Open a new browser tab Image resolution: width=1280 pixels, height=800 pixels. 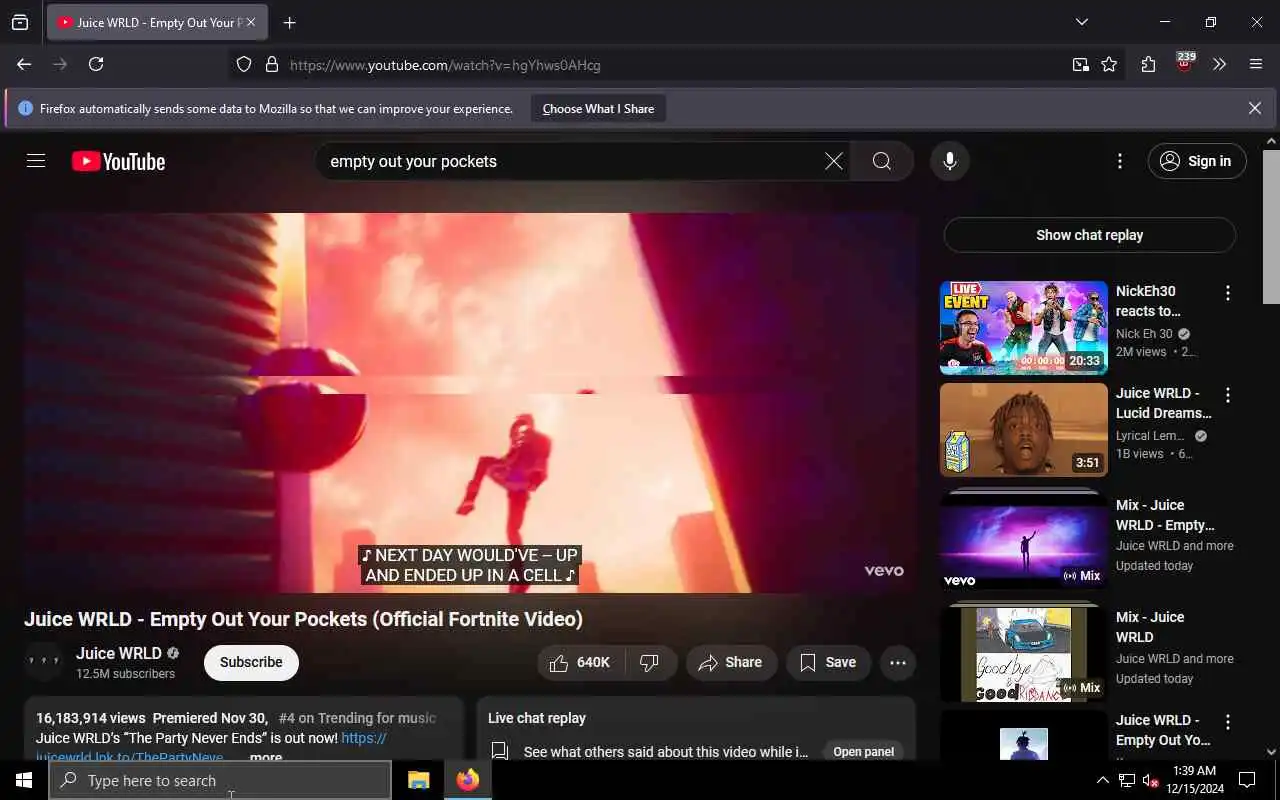point(289,22)
